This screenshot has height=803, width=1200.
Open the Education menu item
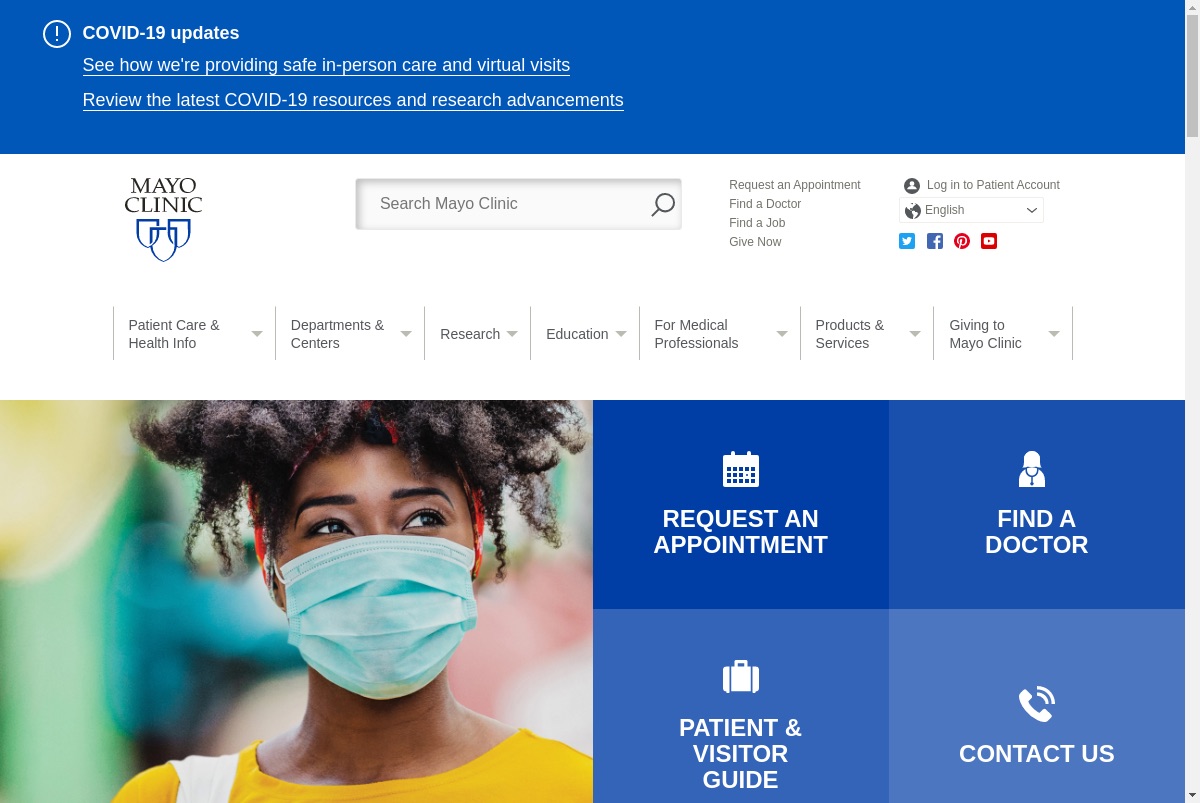[577, 334]
